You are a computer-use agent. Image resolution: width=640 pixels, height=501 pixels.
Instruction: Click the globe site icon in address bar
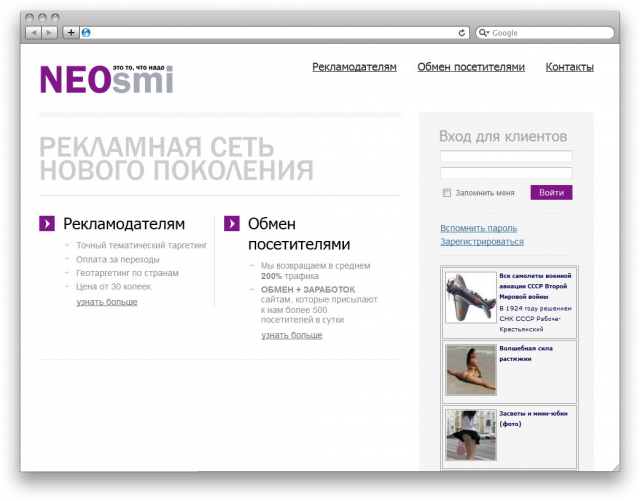tap(86, 32)
